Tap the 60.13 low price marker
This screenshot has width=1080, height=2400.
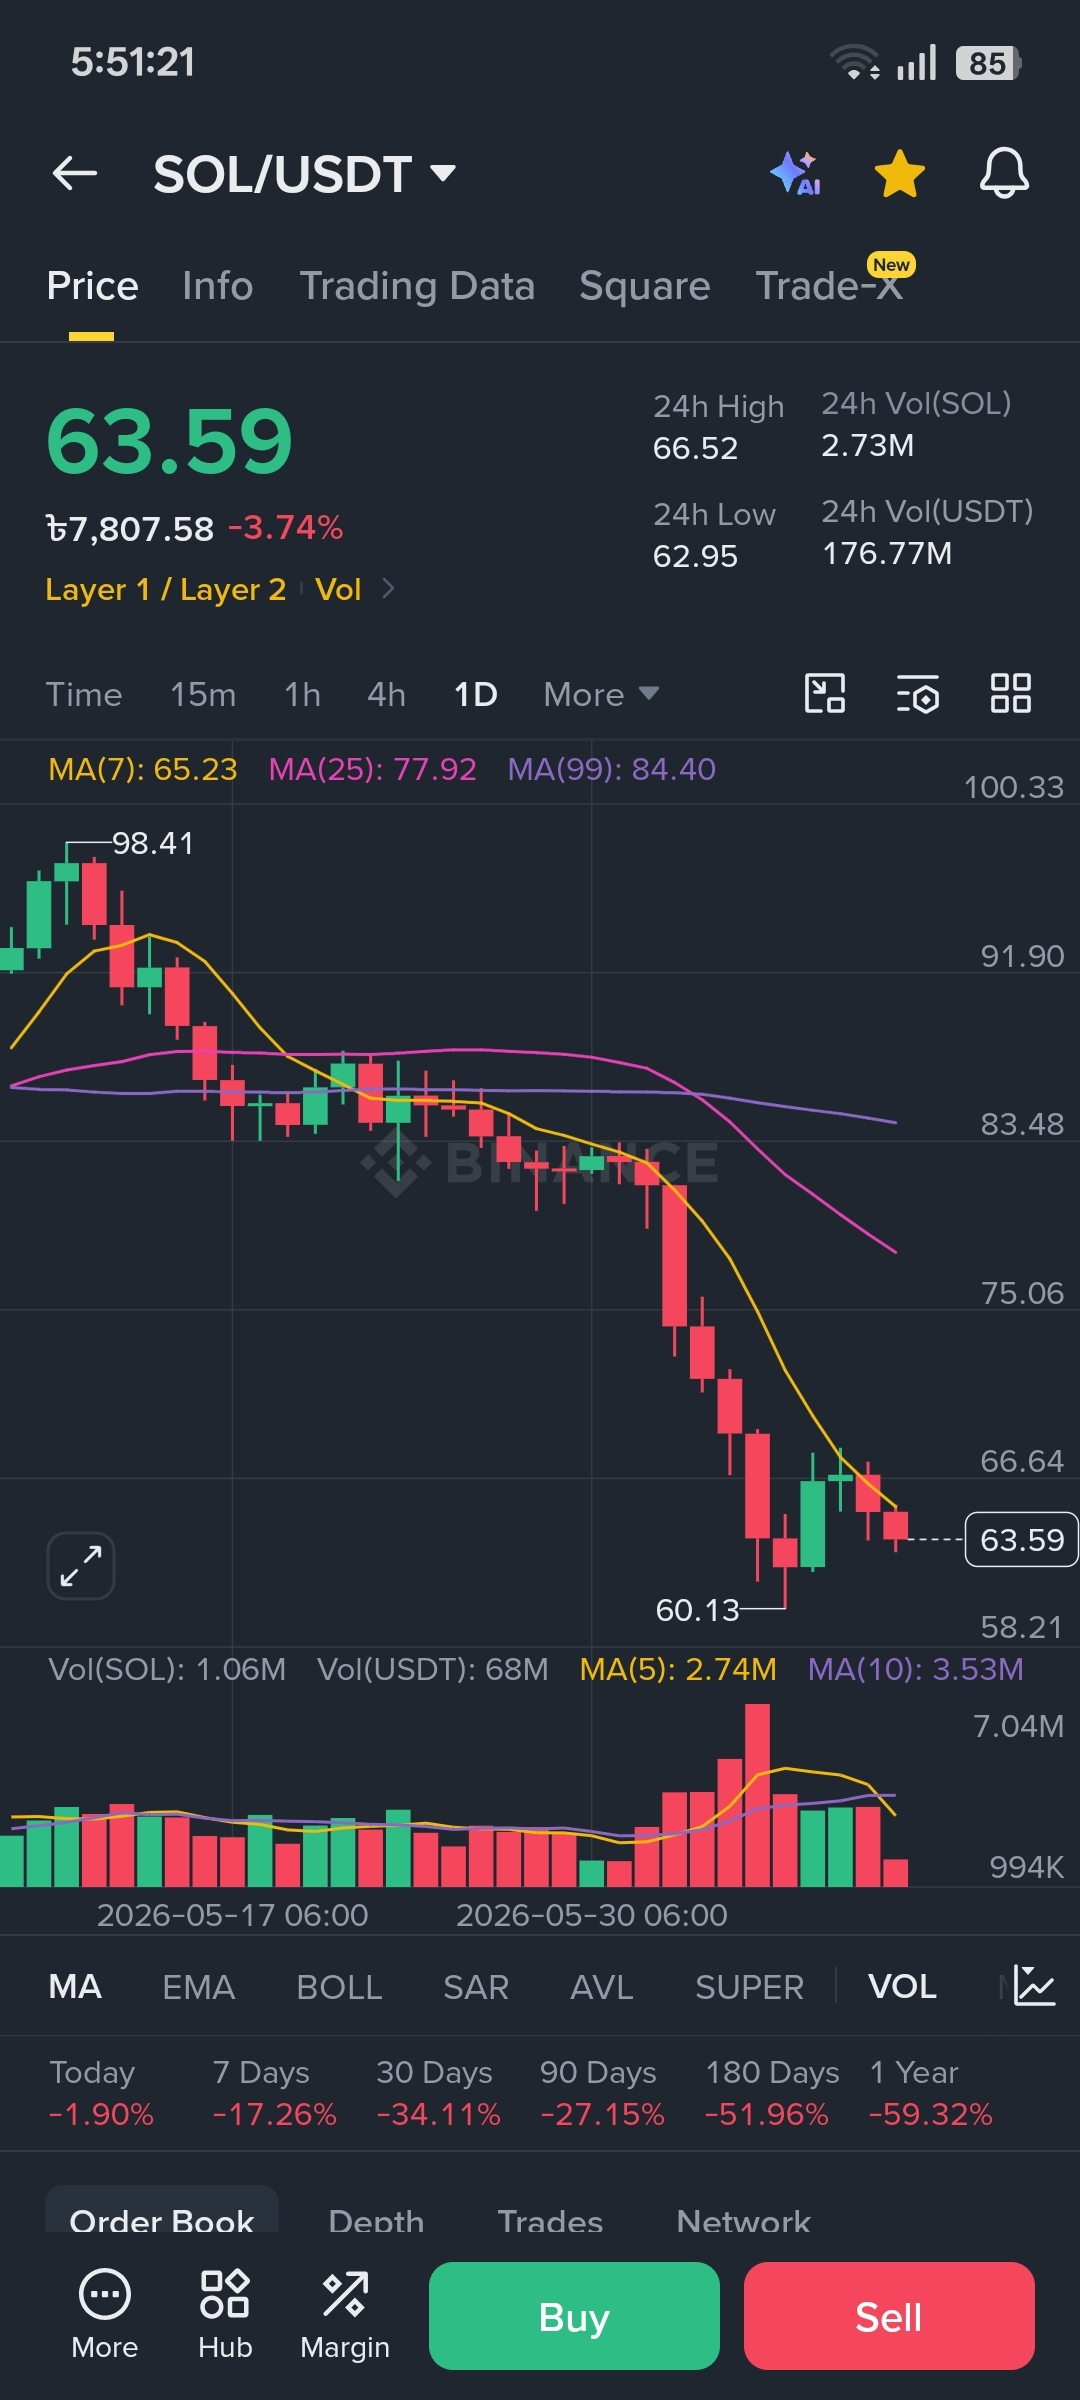coord(697,1610)
